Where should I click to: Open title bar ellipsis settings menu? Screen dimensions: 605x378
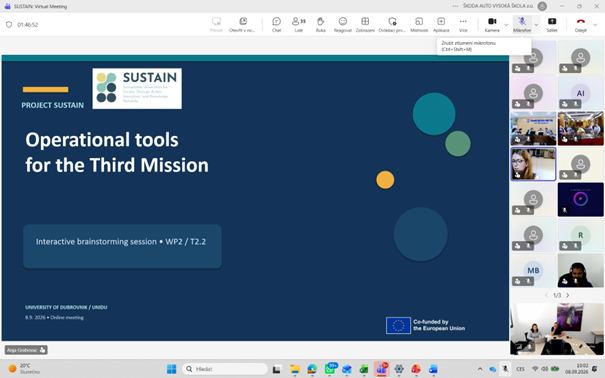455,6
